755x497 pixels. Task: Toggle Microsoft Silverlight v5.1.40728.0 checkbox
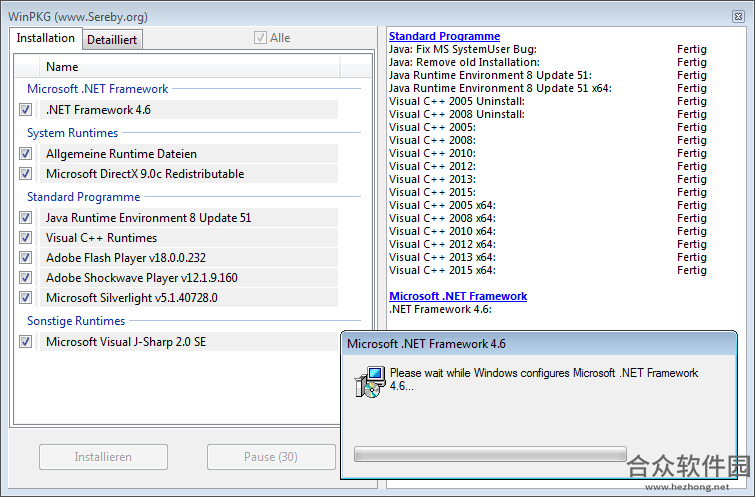(26, 298)
